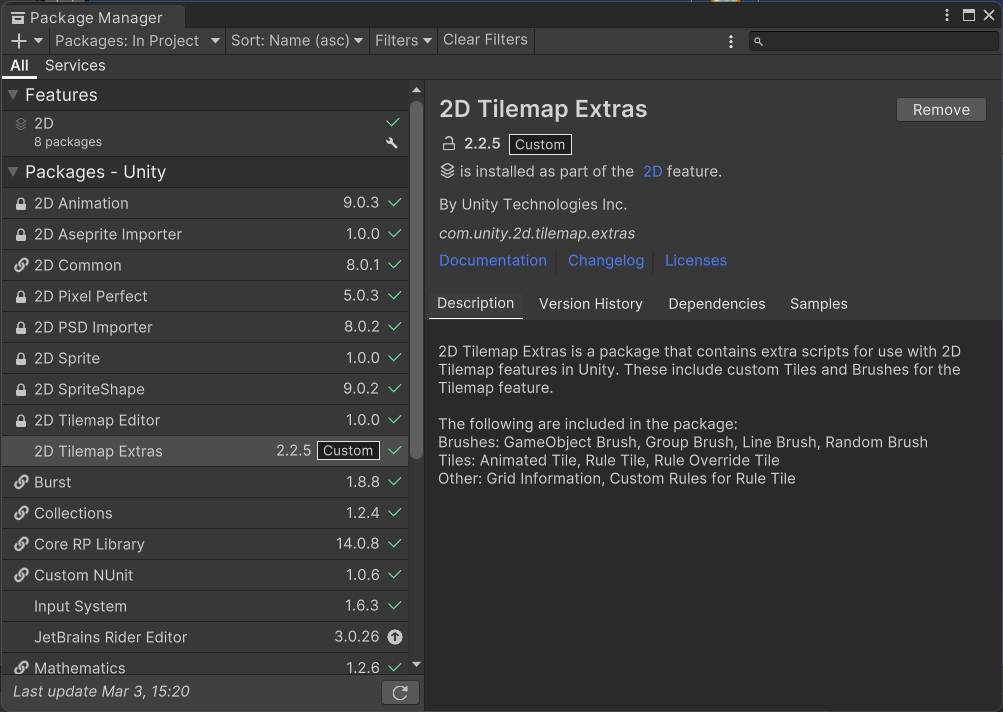Switch to the Services tab
The image size is (1003, 712).
click(x=75, y=66)
